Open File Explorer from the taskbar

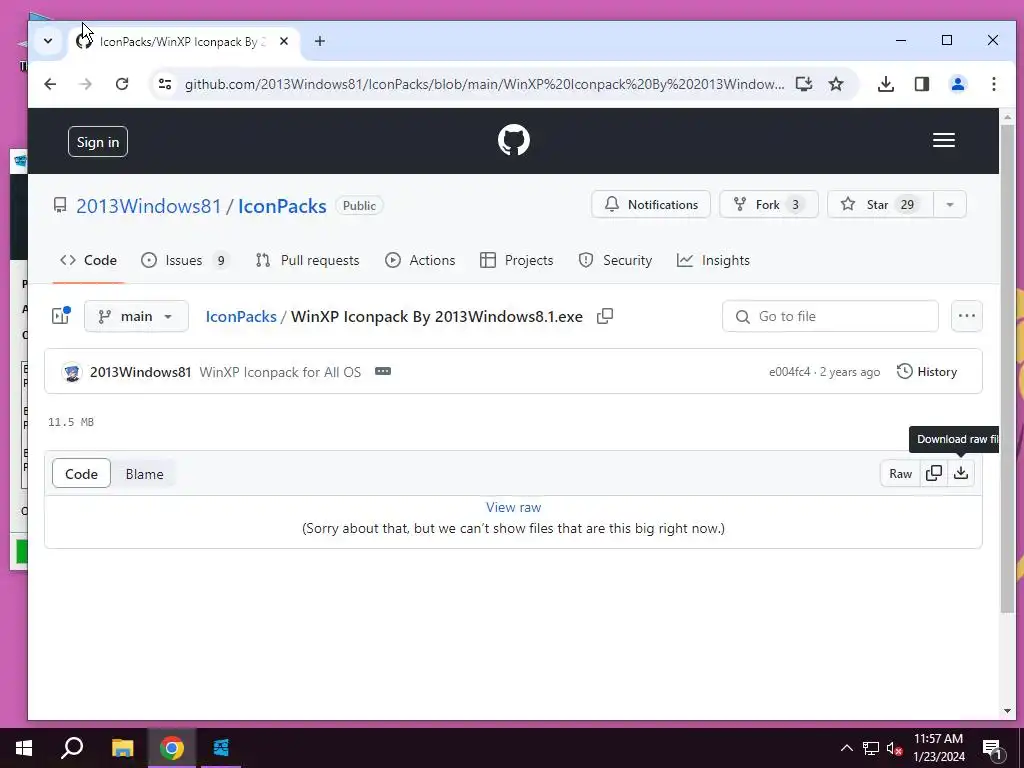pyautogui.click(x=122, y=748)
